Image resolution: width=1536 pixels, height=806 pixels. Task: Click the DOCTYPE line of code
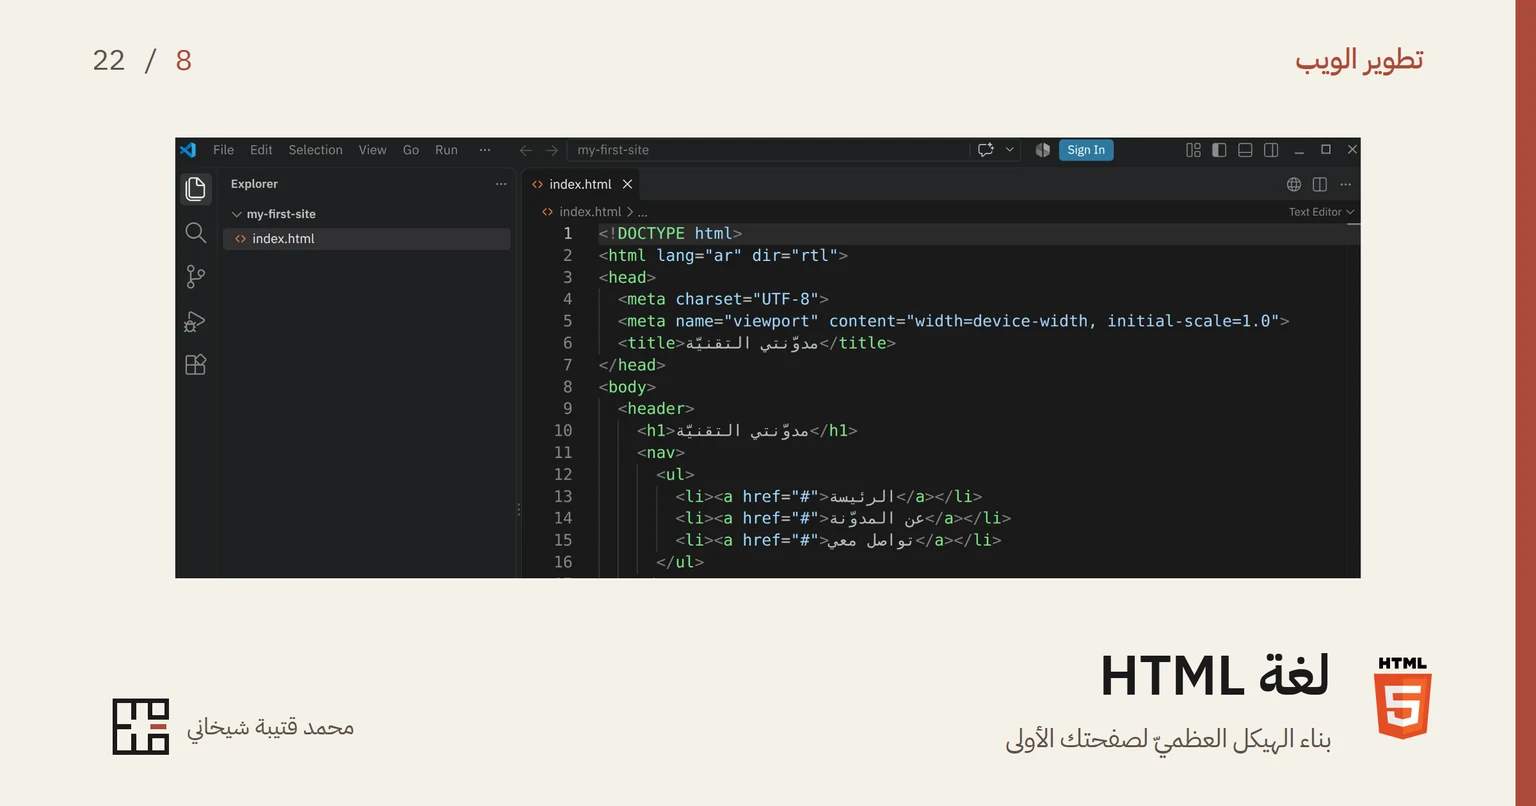(x=671, y=234)
